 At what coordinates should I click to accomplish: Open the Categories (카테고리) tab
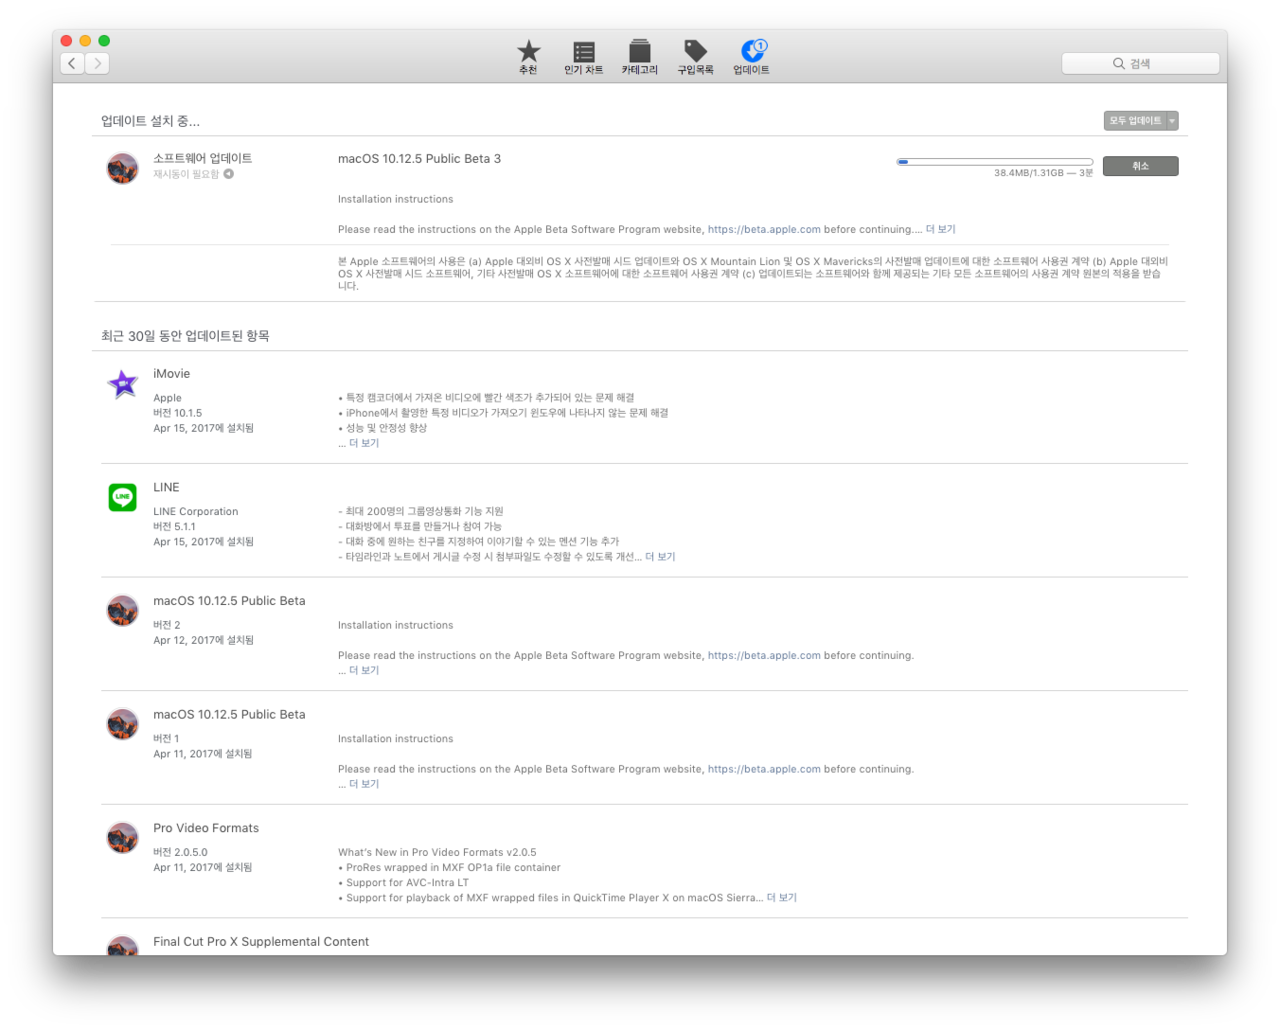coord(640,57)
